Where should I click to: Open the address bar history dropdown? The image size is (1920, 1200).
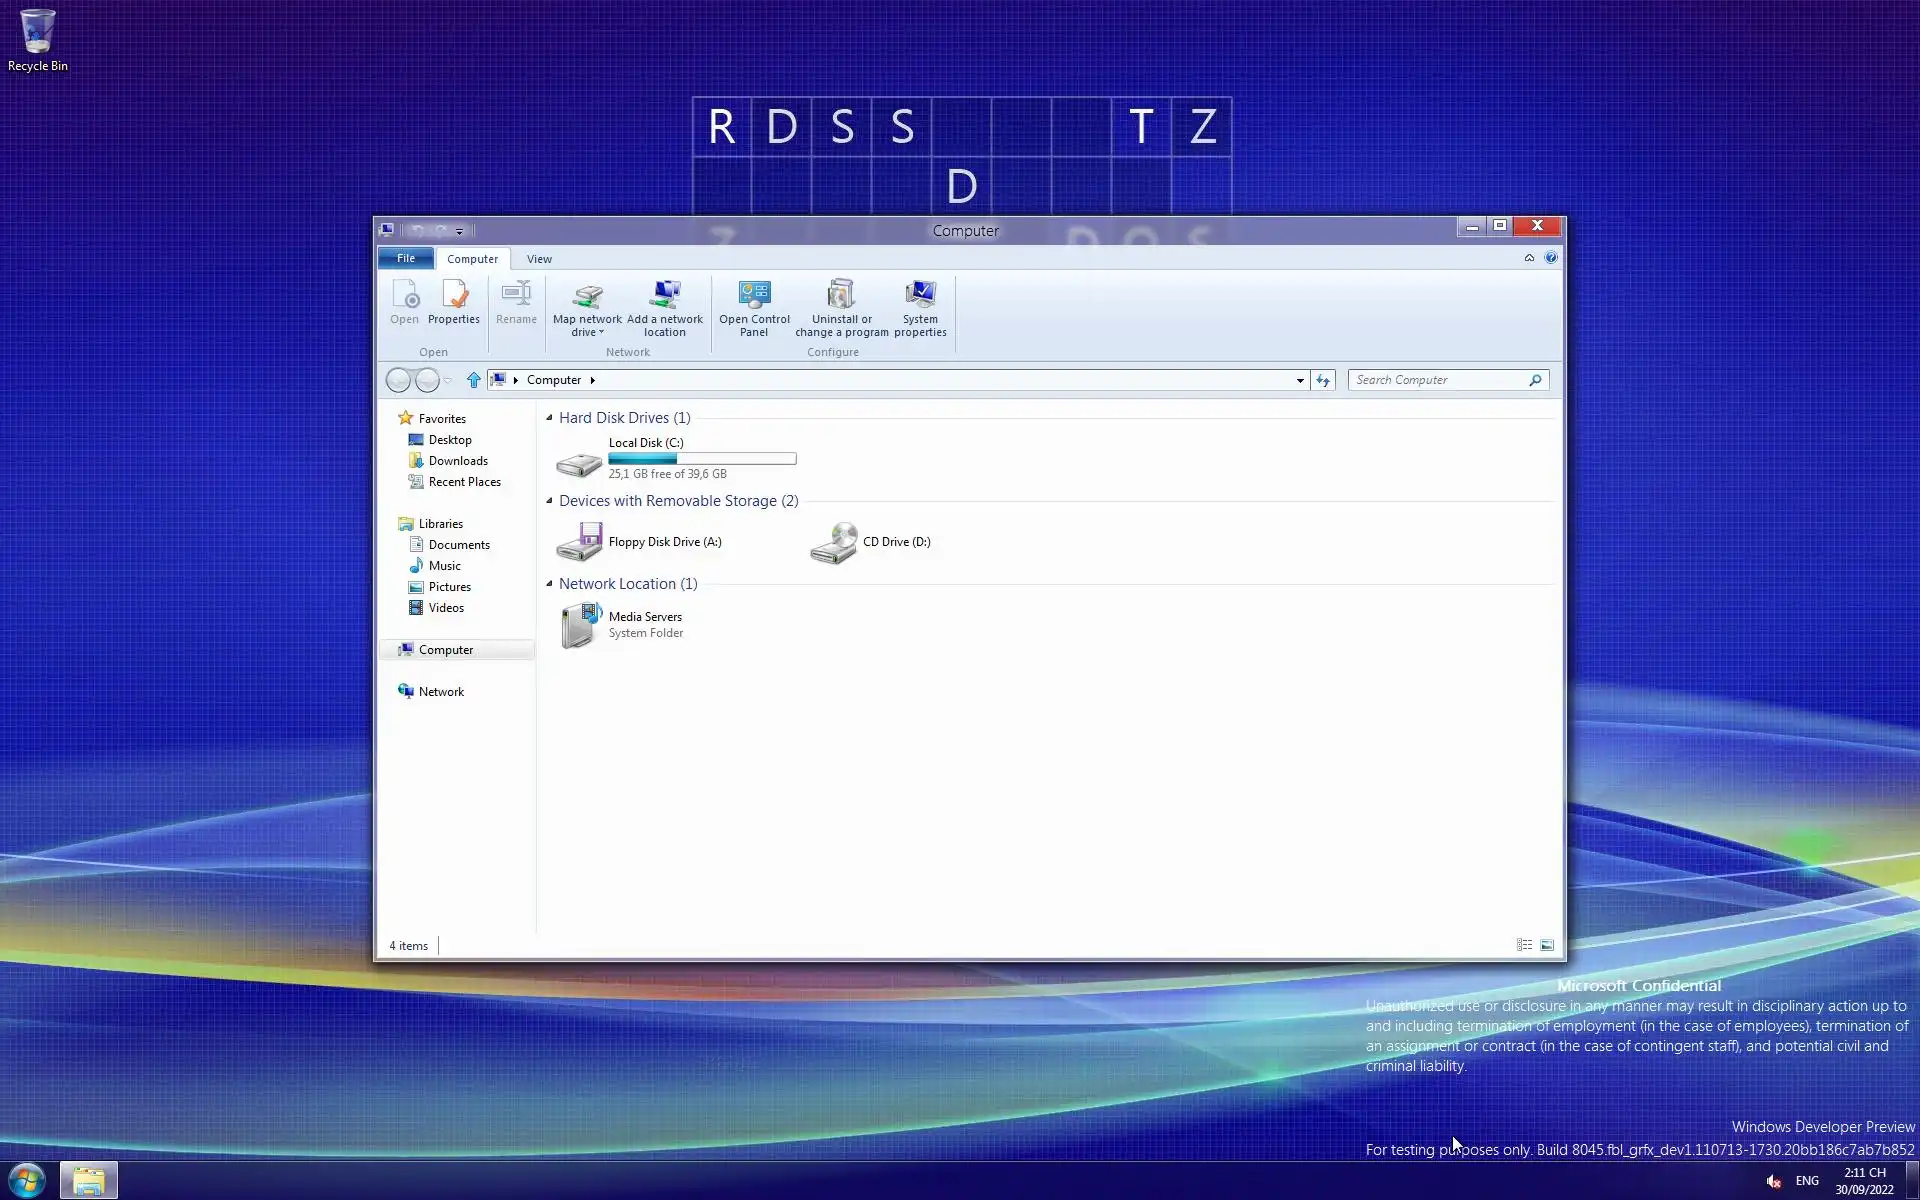point(1300,380)
